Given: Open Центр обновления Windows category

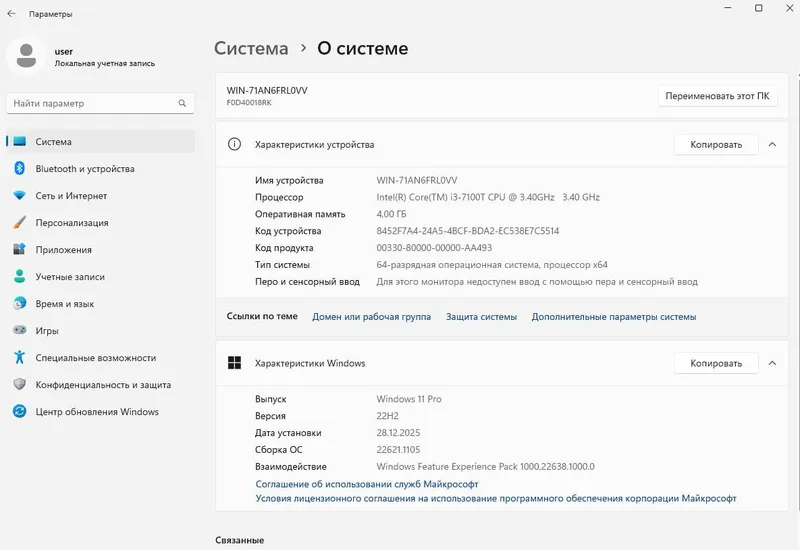Looking at the screenshot, I should tap(101, 412).
